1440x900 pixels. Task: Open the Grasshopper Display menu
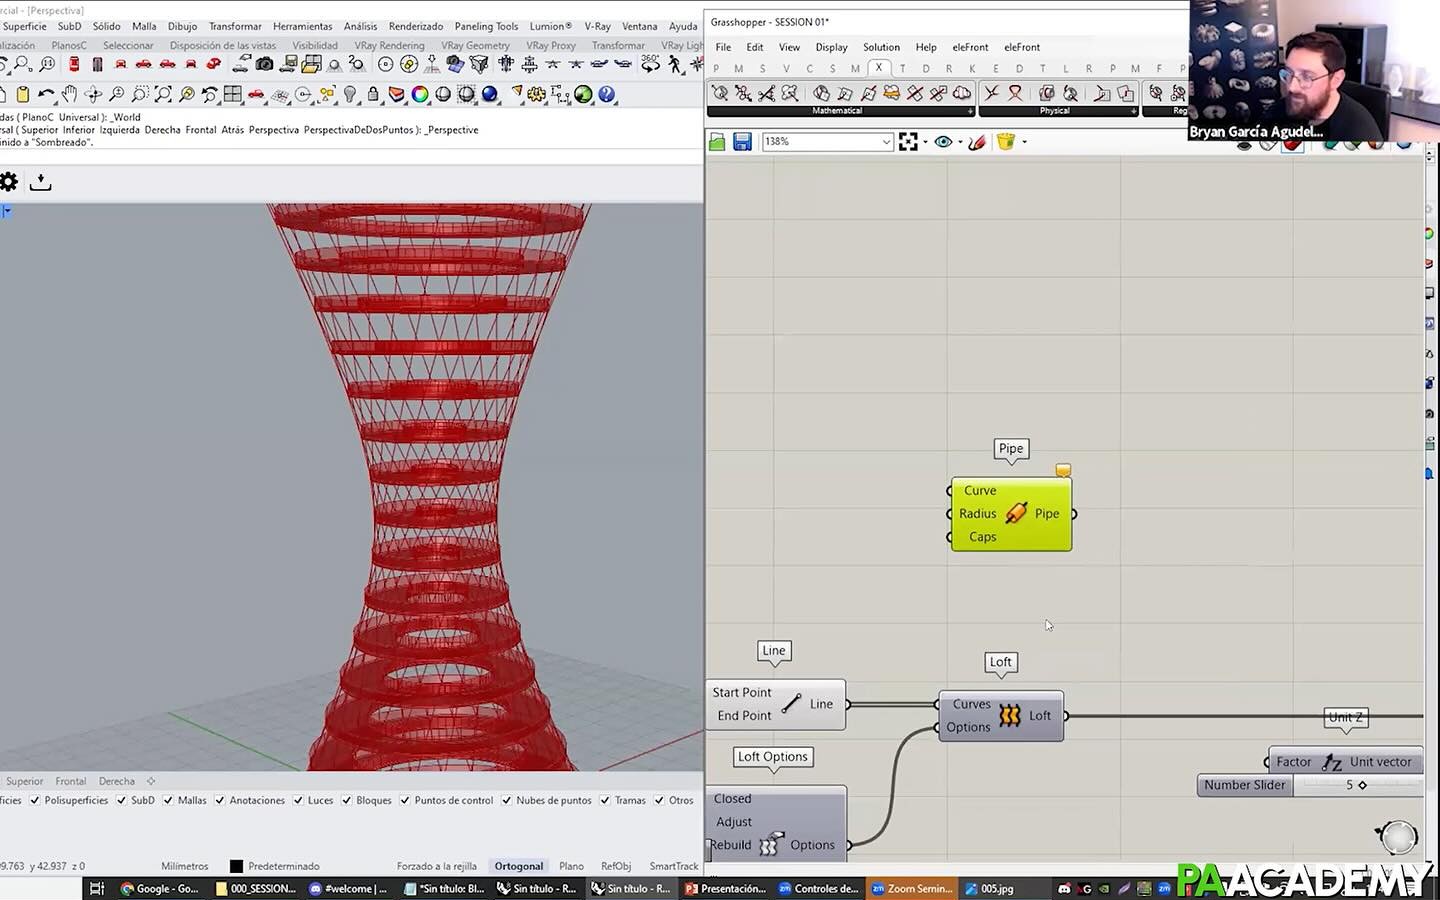pyautogui.click(x=831, y=47)
